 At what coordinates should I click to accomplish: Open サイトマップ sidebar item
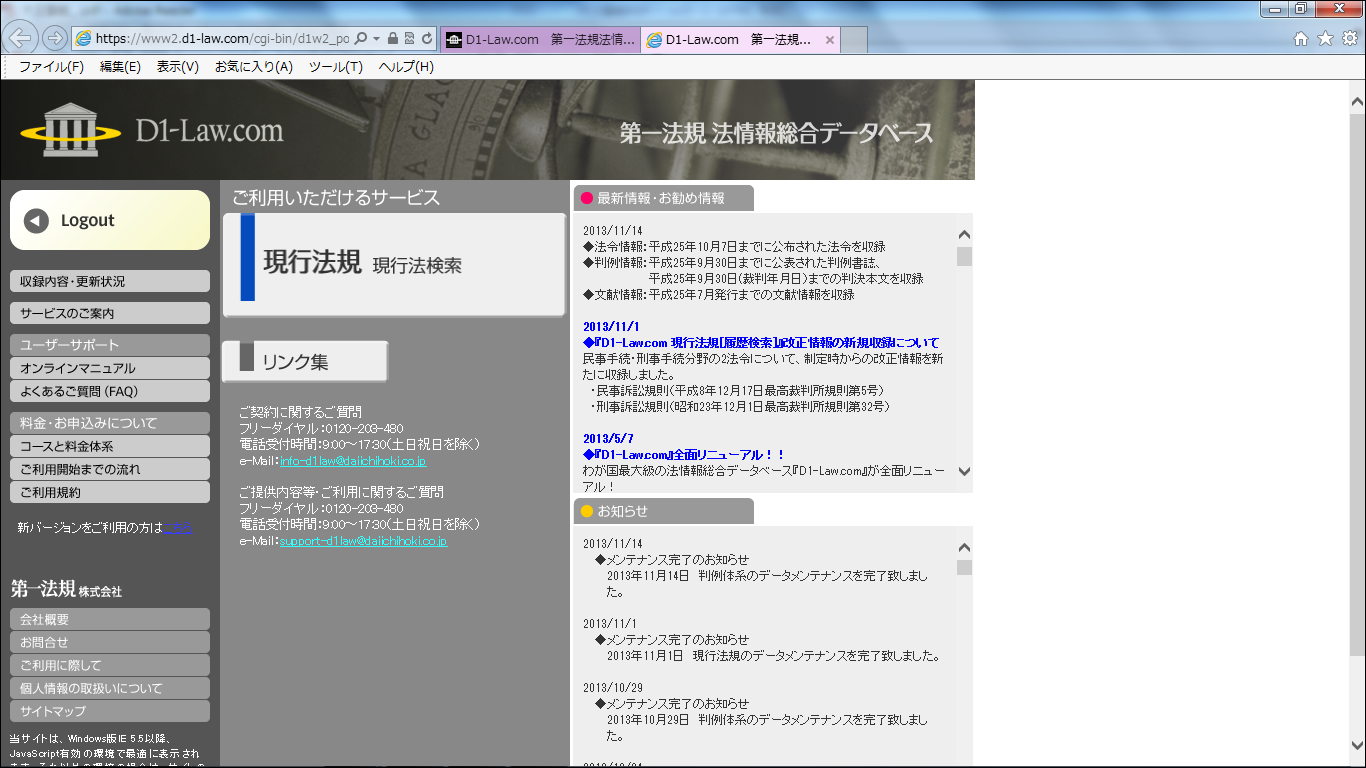click(x=110, y=711)
